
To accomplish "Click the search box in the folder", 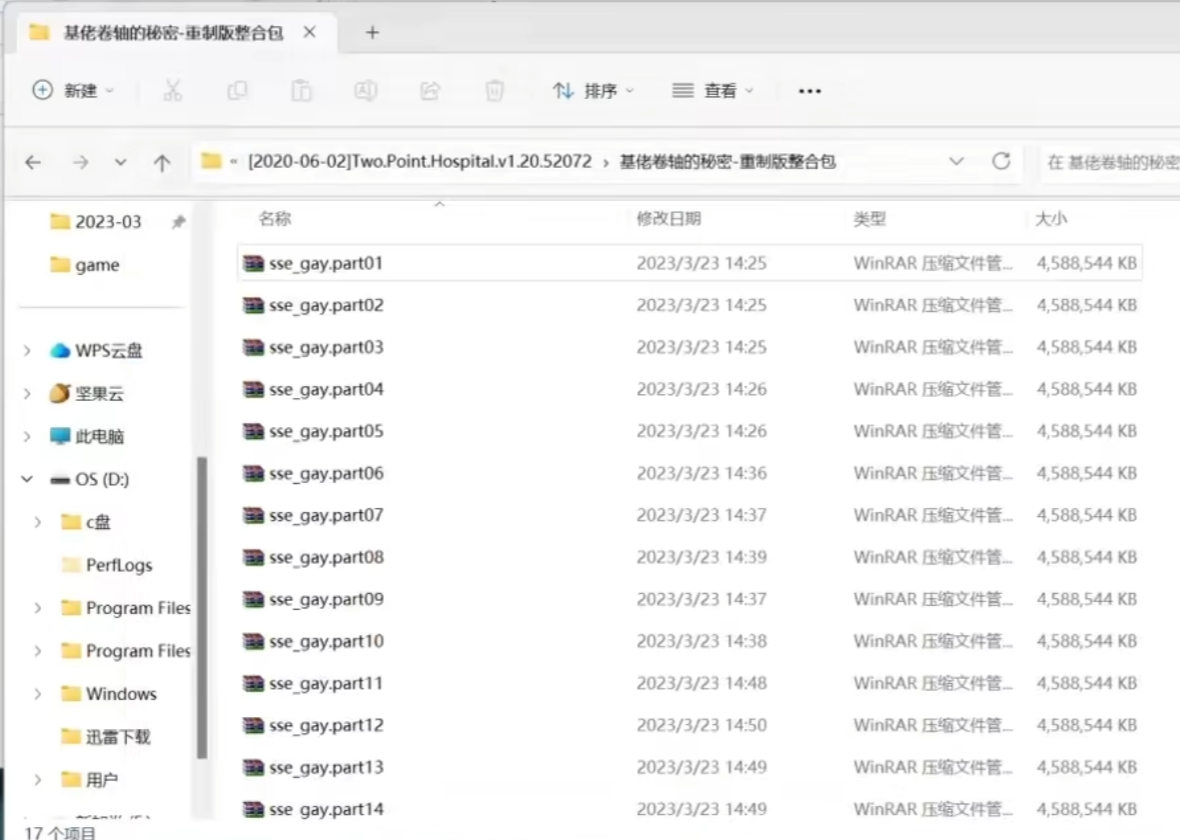I will tap(1111, 162).
